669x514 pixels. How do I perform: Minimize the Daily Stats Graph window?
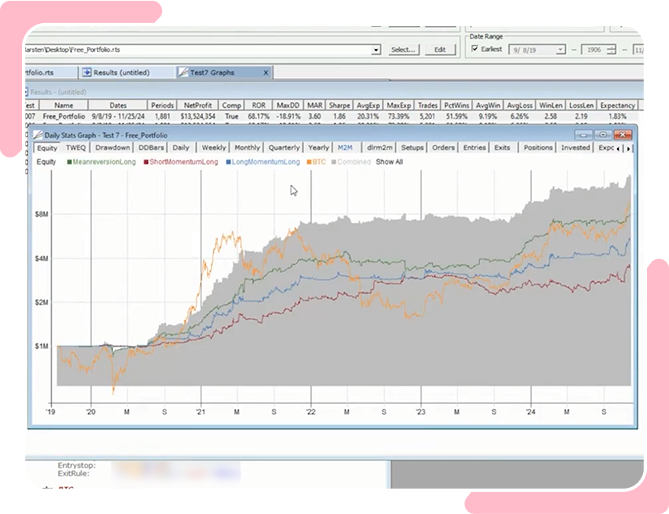583,135
